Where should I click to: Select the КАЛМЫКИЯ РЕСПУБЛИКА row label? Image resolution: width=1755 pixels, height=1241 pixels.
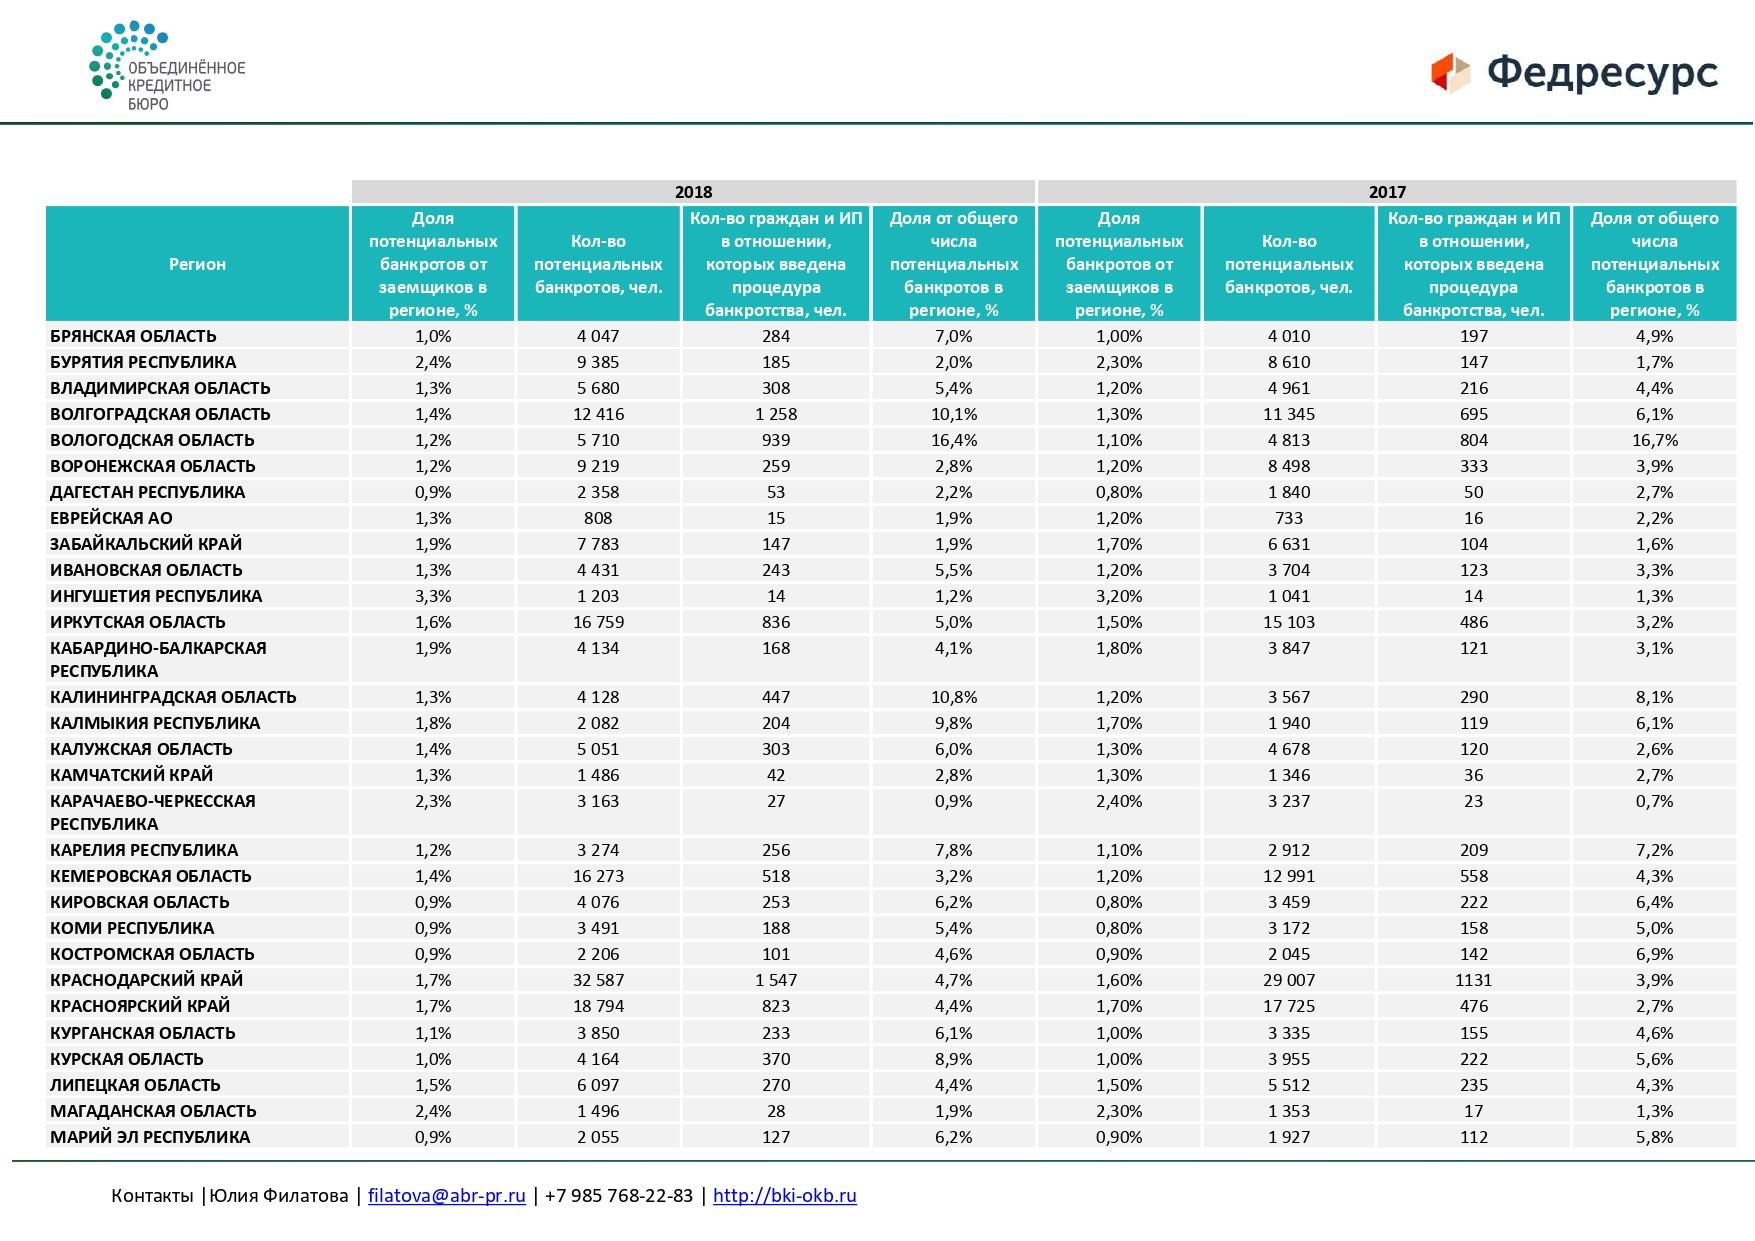pyautogui.click(x=155, y=723)
